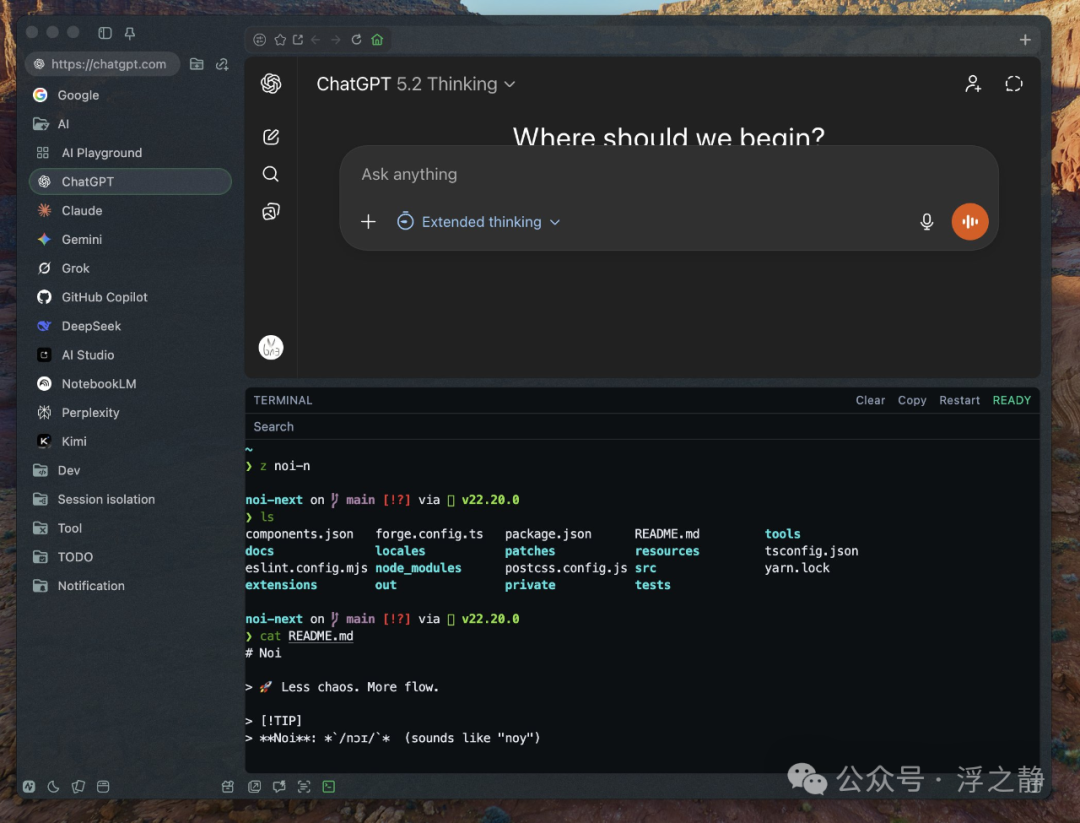Open ChatGPT search chats icon
This screenshot has width=1080, height=823.
tap(271, 174)
